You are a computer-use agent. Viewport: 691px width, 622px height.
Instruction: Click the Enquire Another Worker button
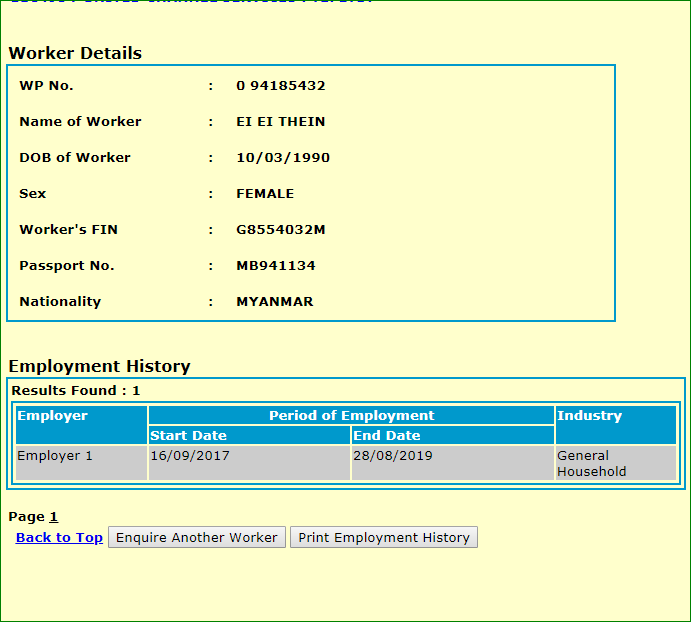(197, 537)
